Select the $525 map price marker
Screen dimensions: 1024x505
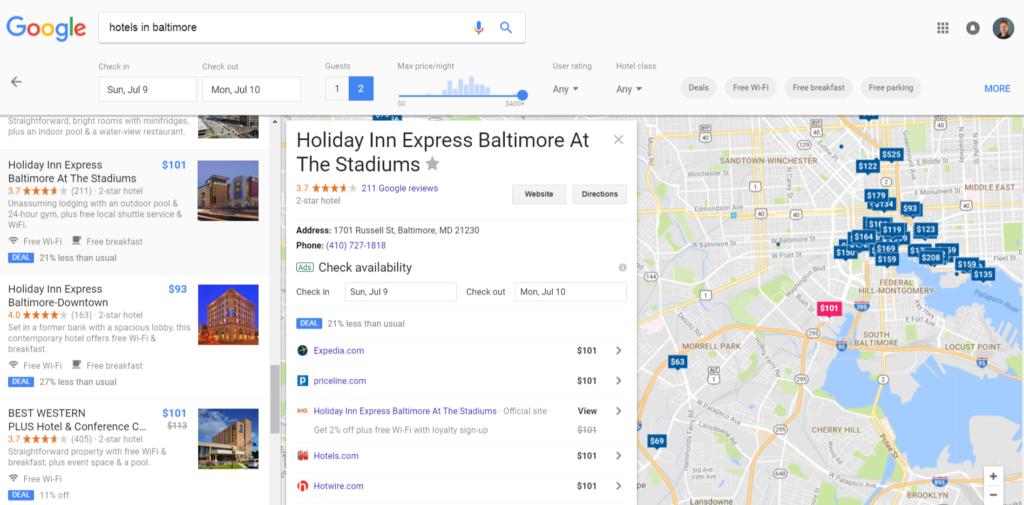891,155
